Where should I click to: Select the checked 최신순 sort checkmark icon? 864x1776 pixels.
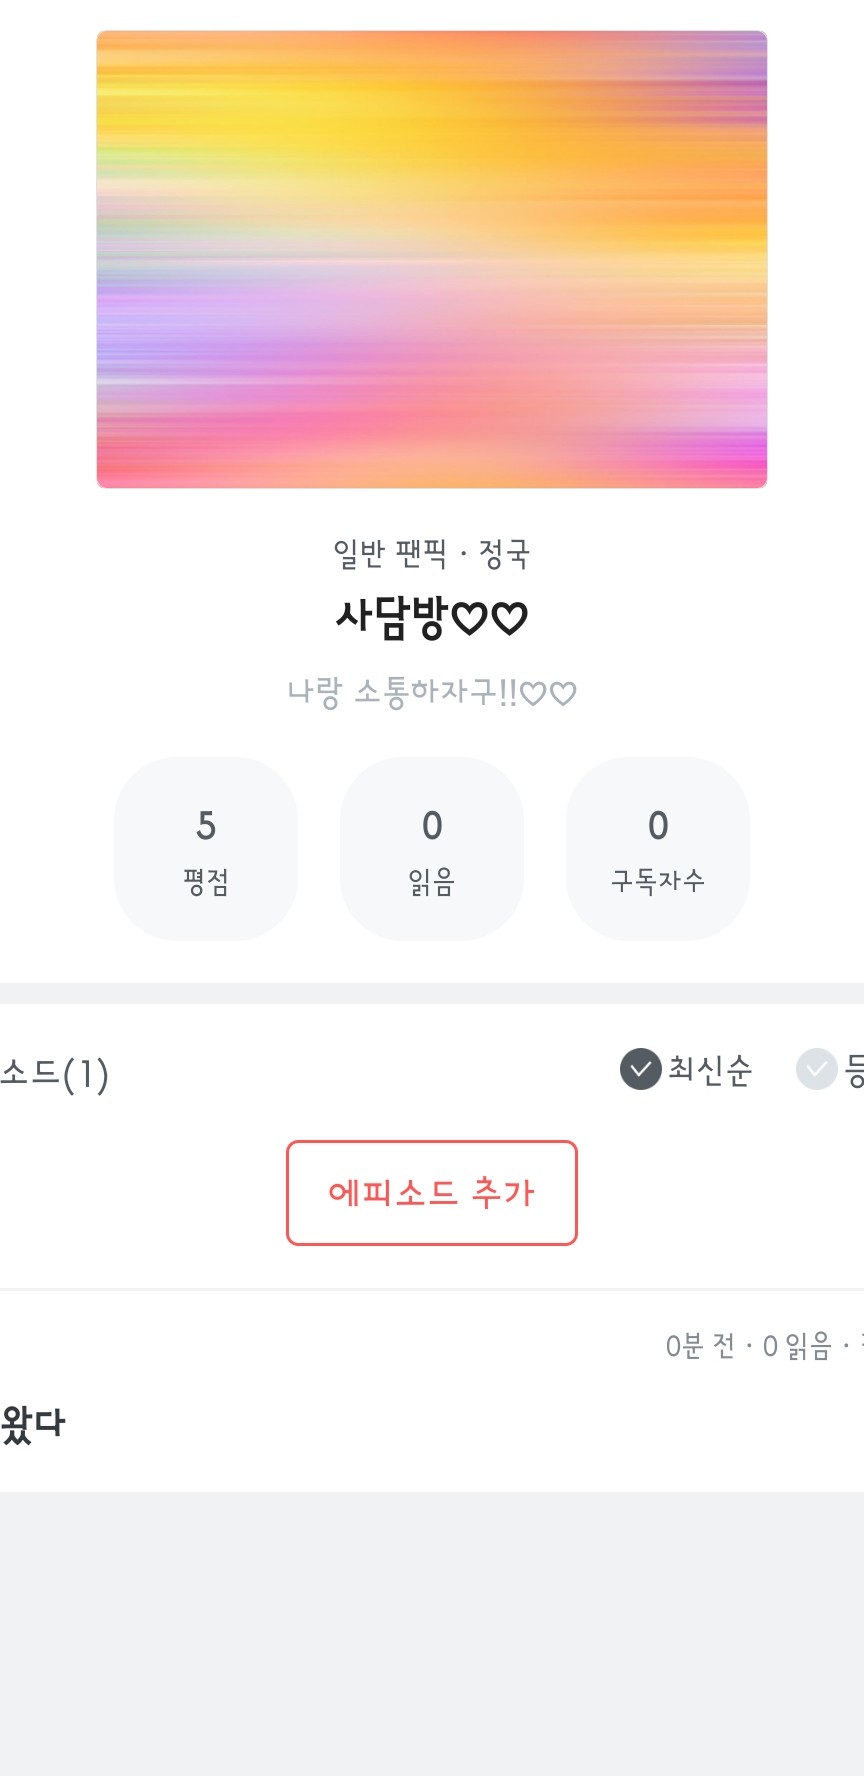coord(641,1069)
